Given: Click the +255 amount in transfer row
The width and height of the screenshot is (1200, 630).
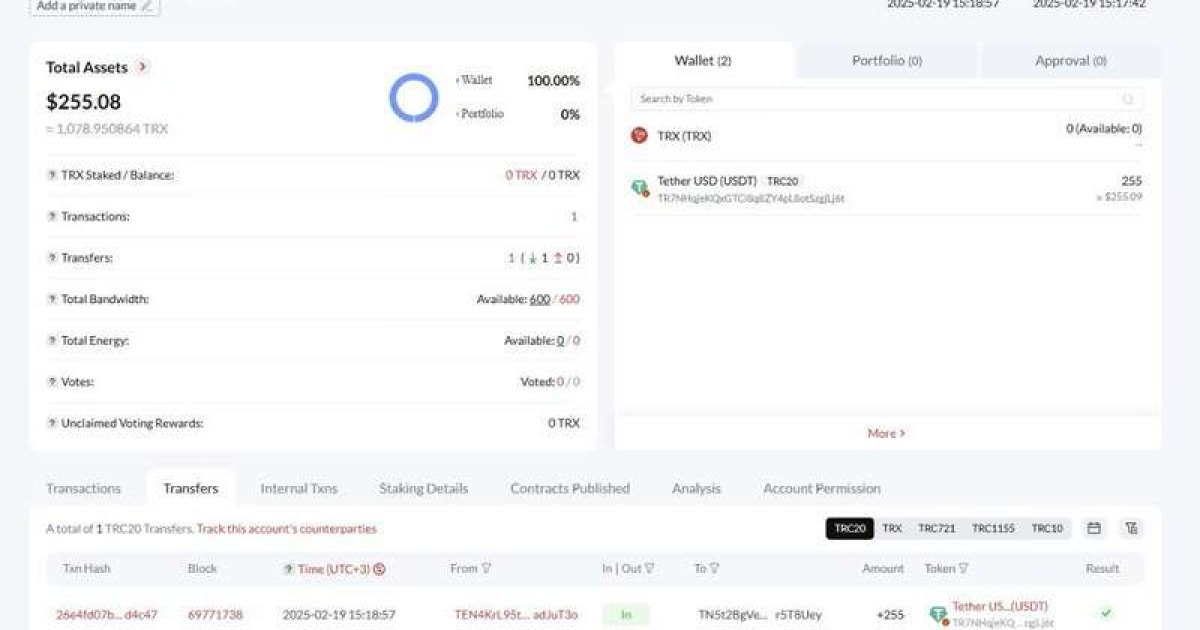Looking at the screenshot, I should click(890, 614).
